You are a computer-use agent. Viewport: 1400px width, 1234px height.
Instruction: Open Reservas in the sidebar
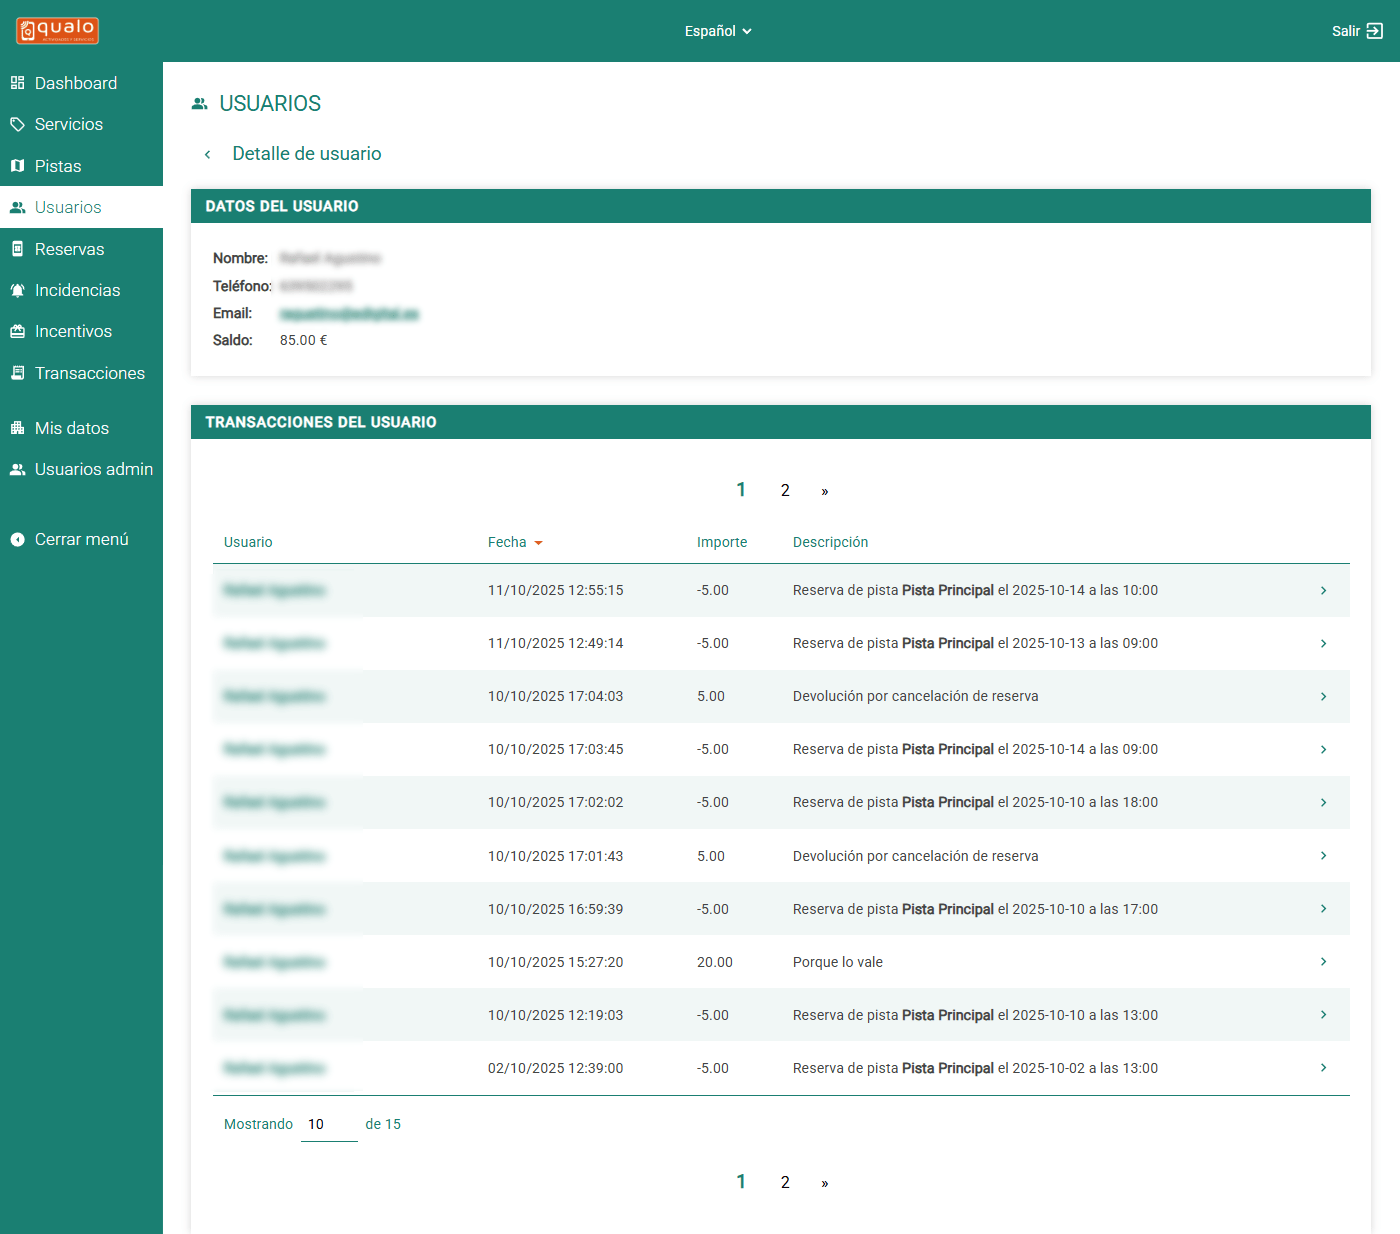pos(69,249)
